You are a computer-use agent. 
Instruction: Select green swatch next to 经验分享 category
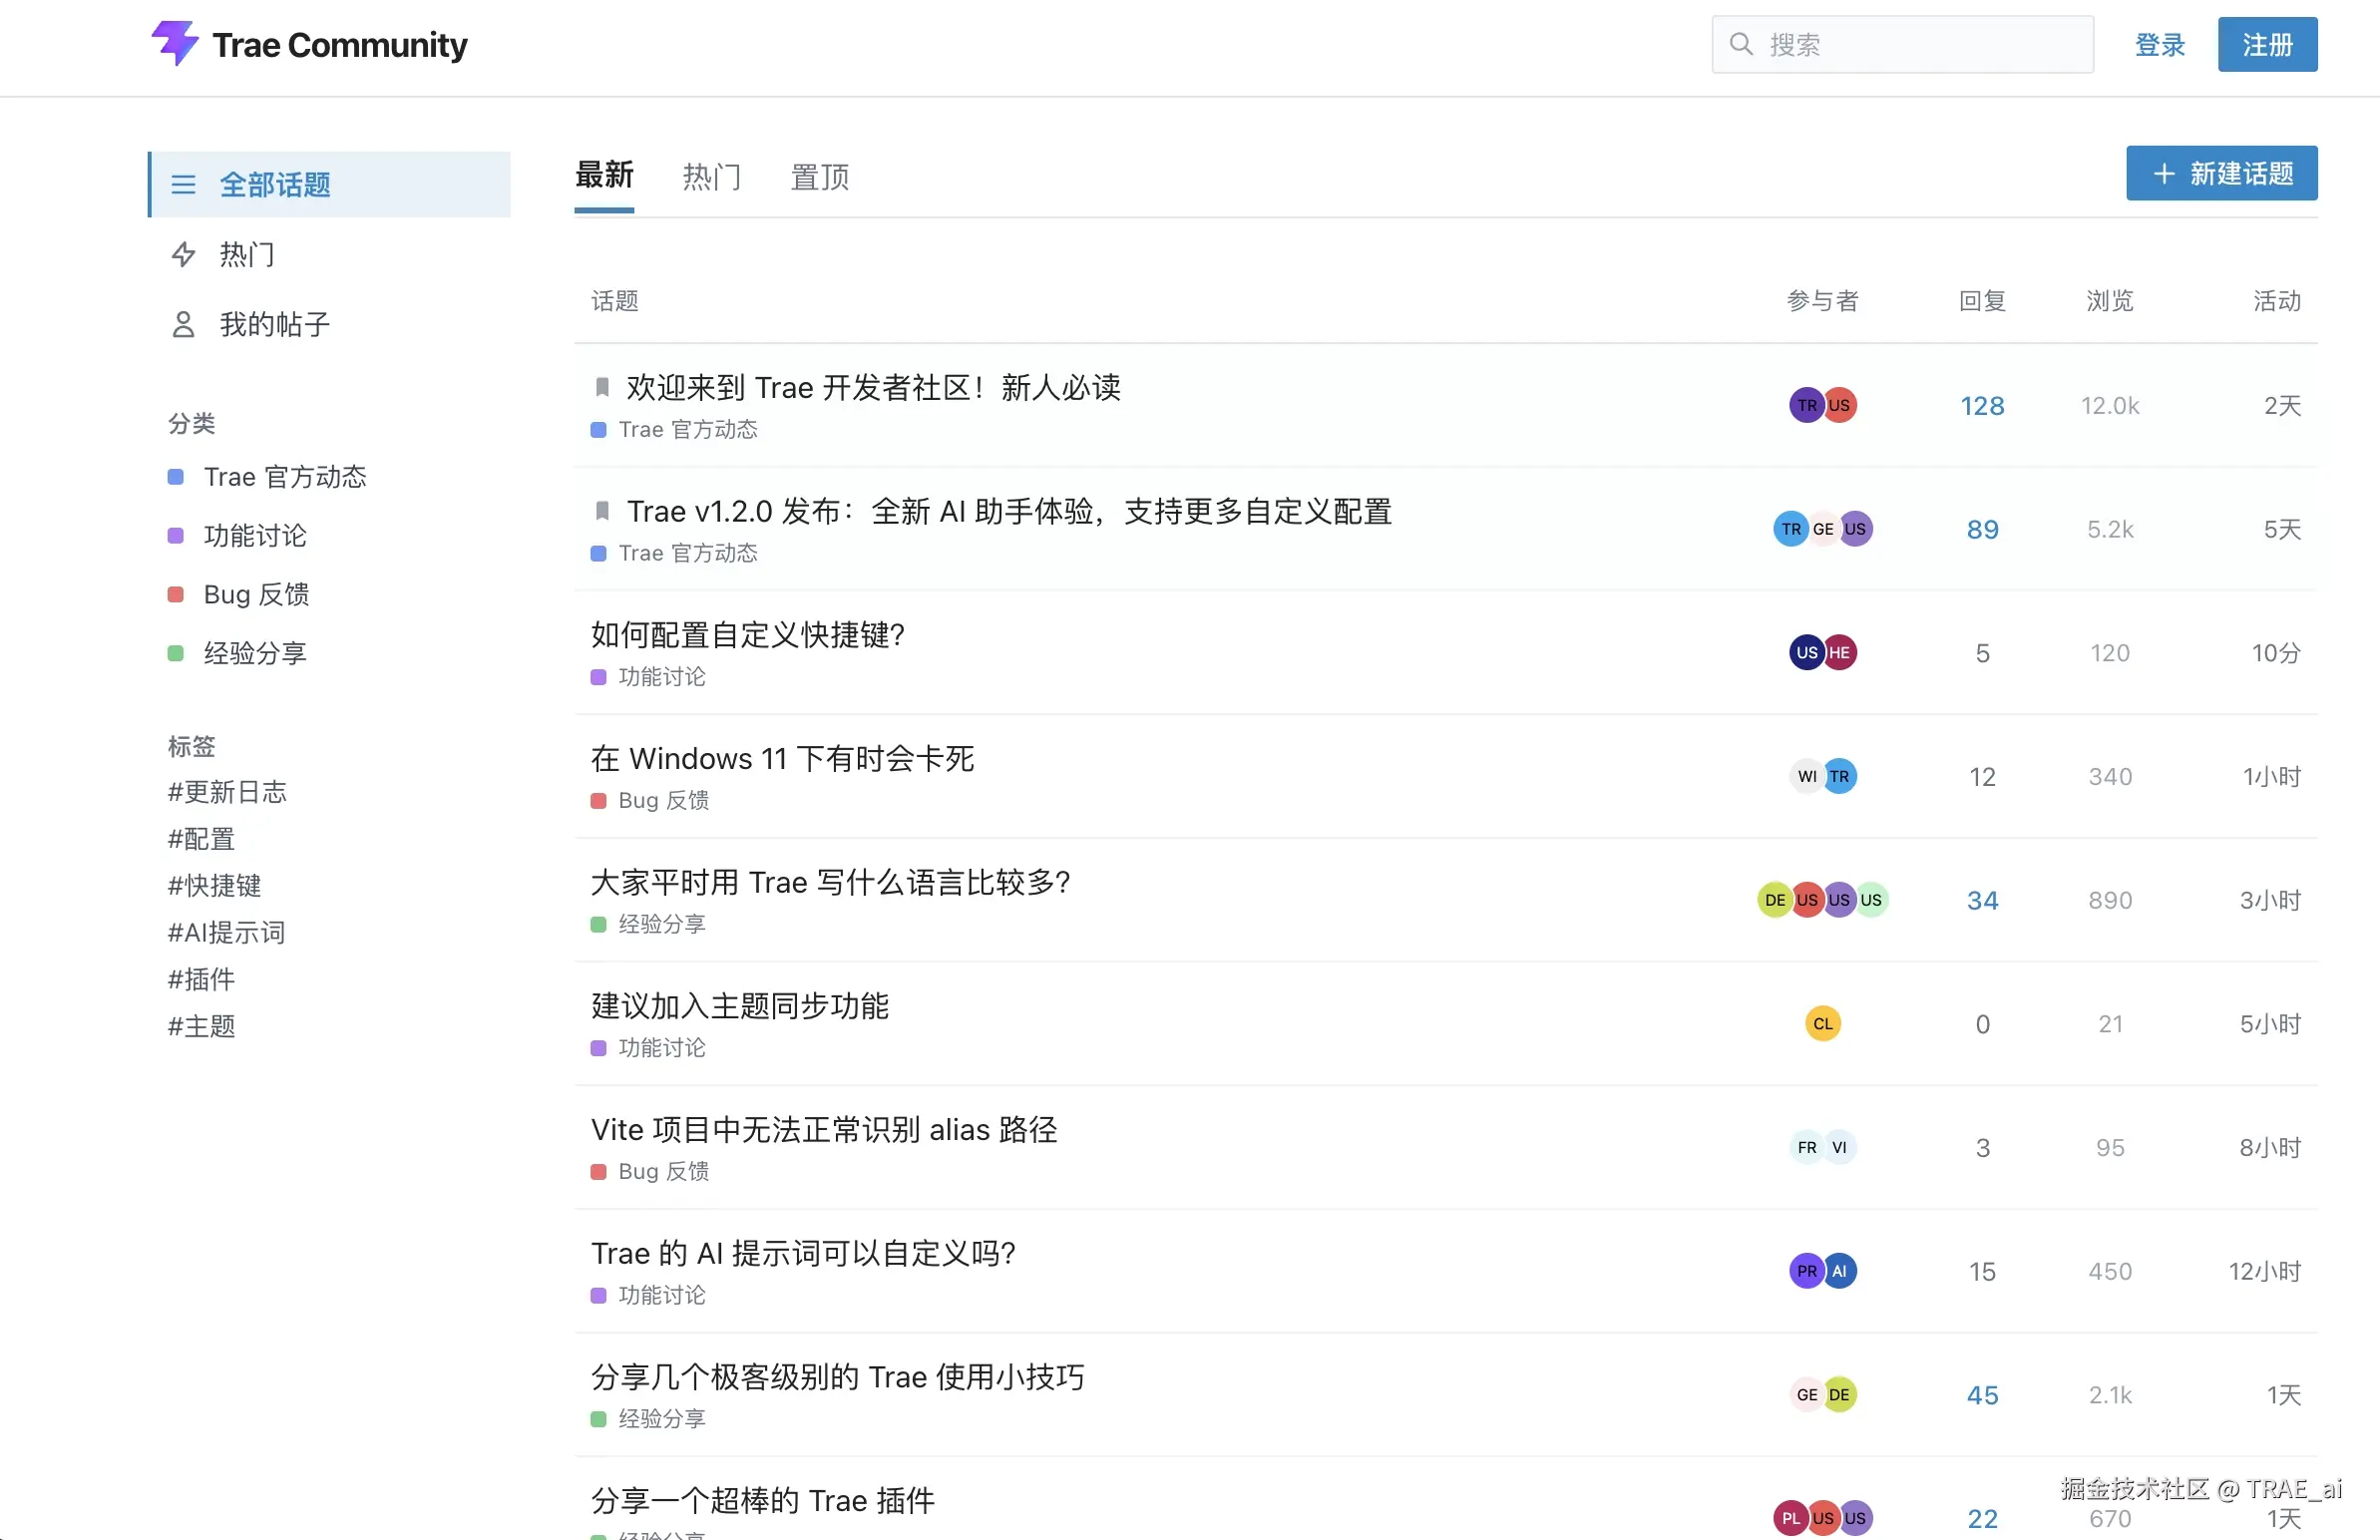coord(176,653)
